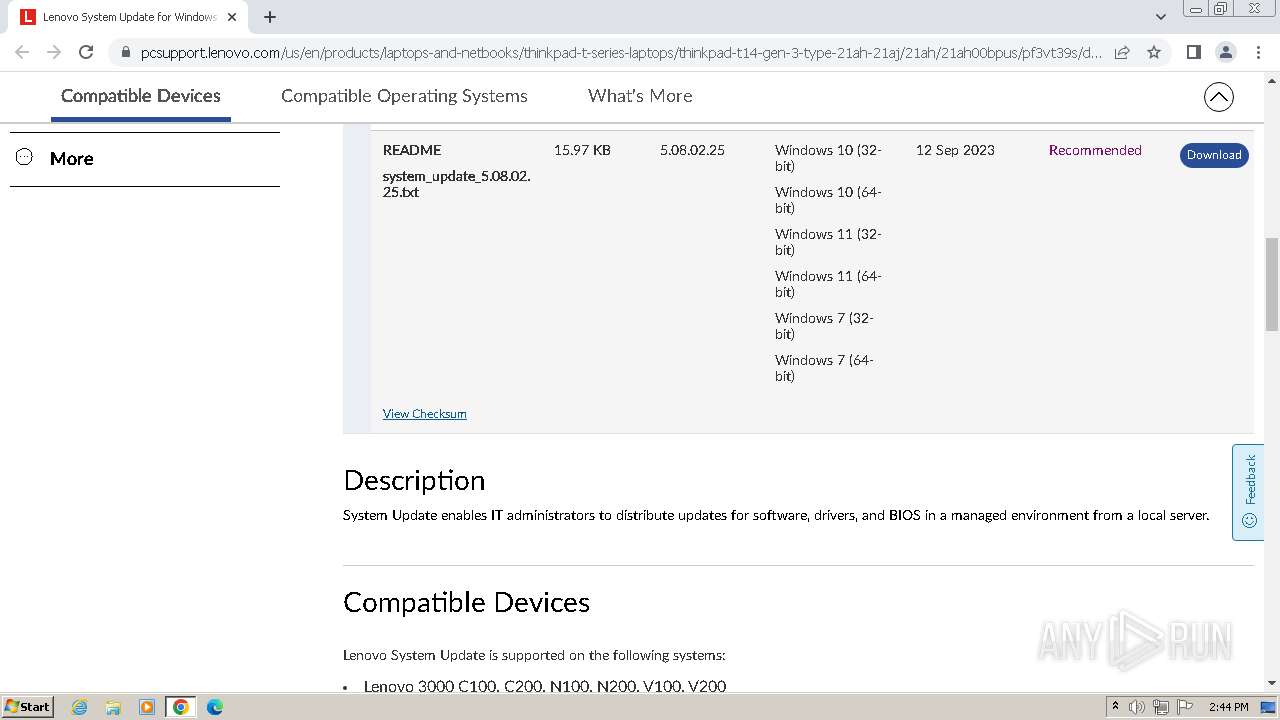
Task: Select the Lenovo System Update browser tab
Action: 128,17
